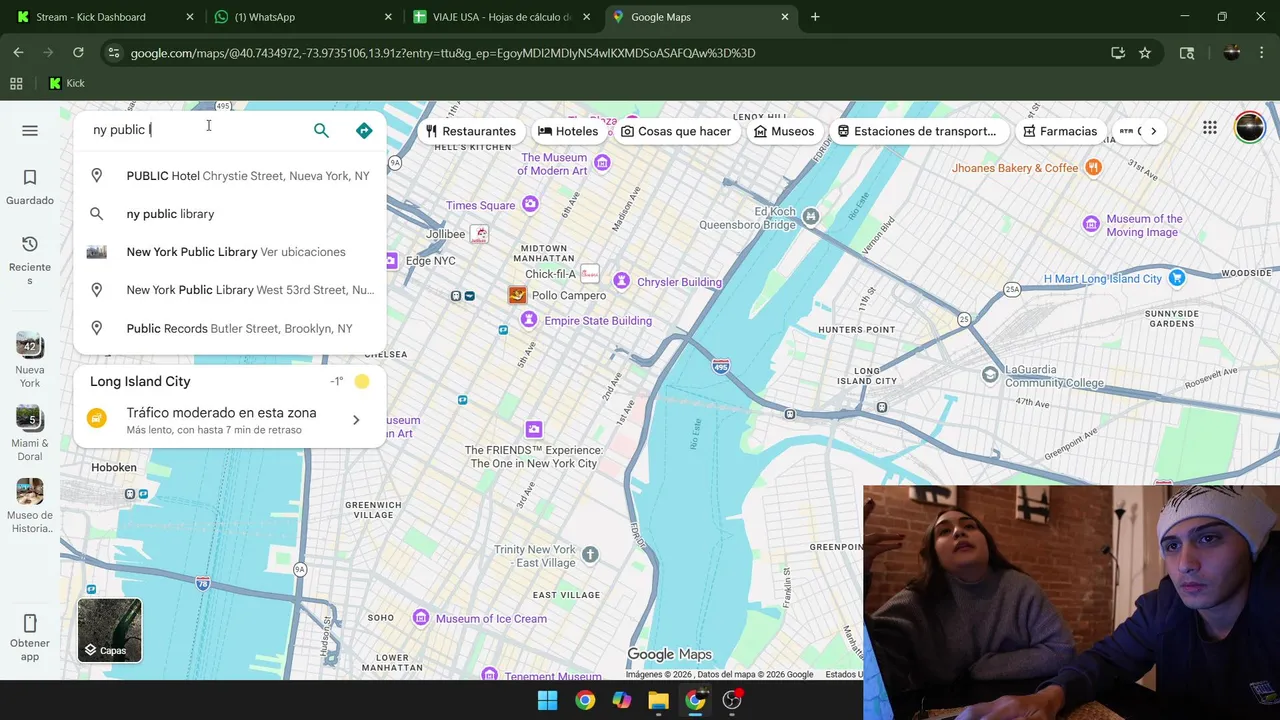Filter map by Hoteles chip
1280x720 pixels.
click(568, 131)
